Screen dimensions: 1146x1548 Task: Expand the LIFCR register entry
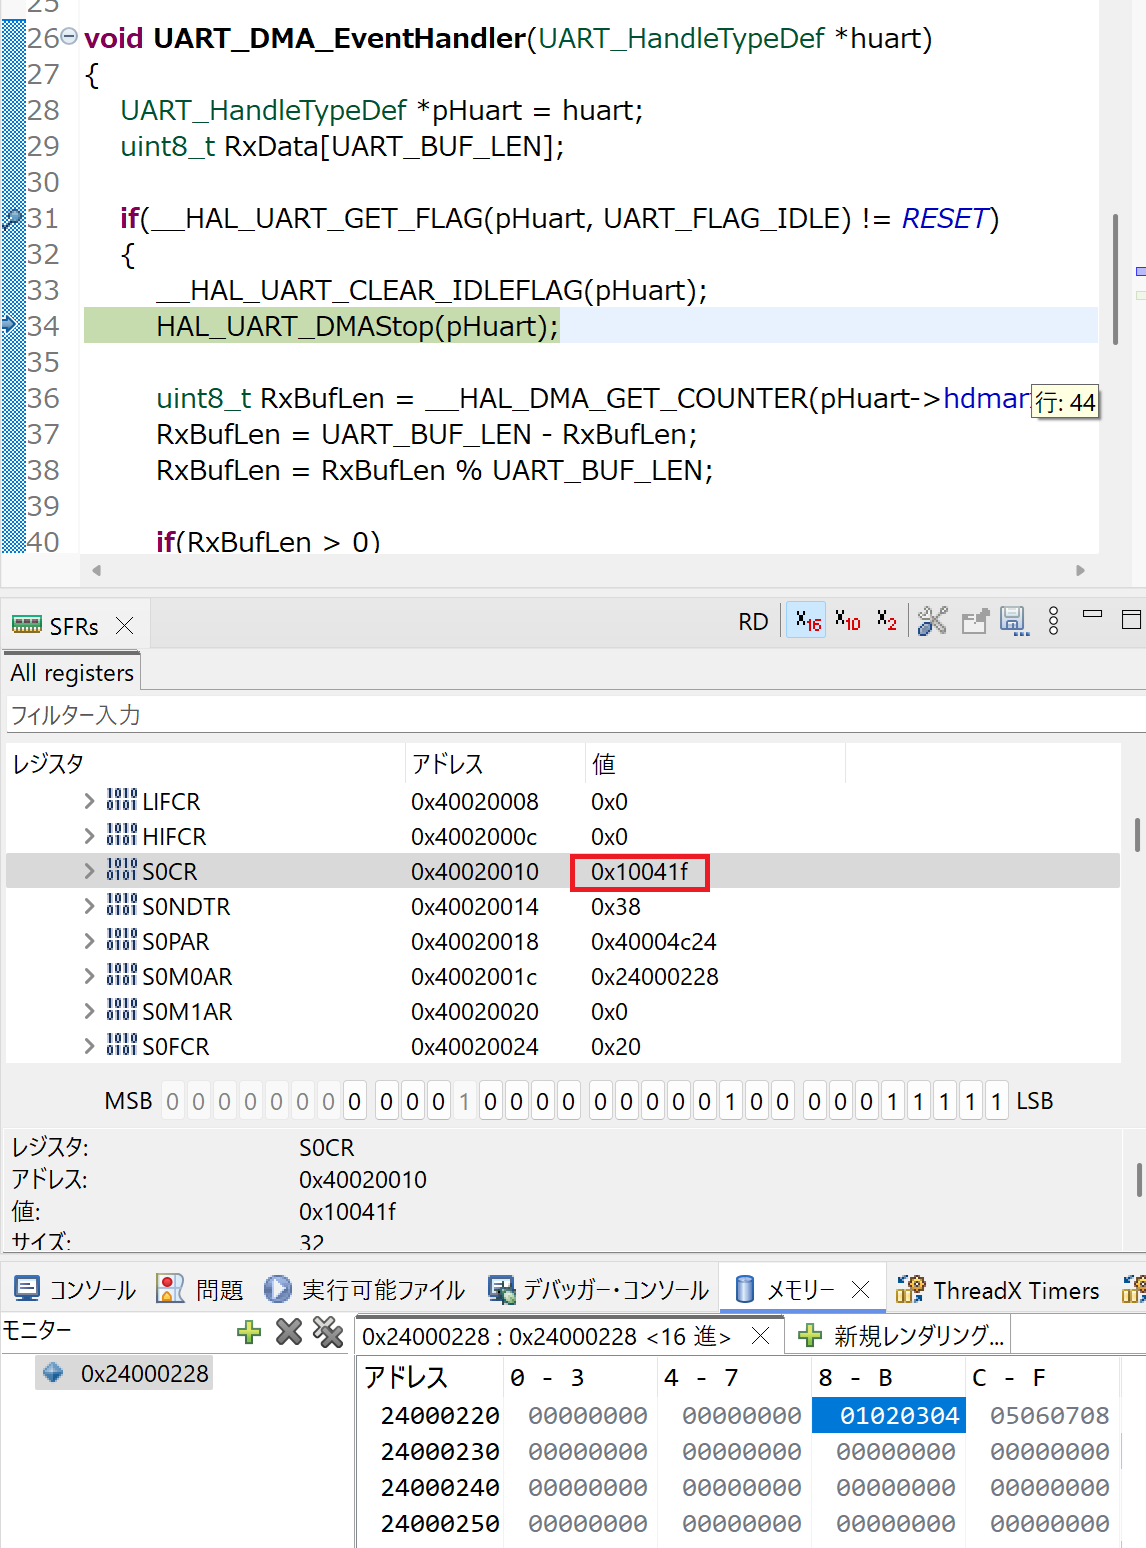89,801
